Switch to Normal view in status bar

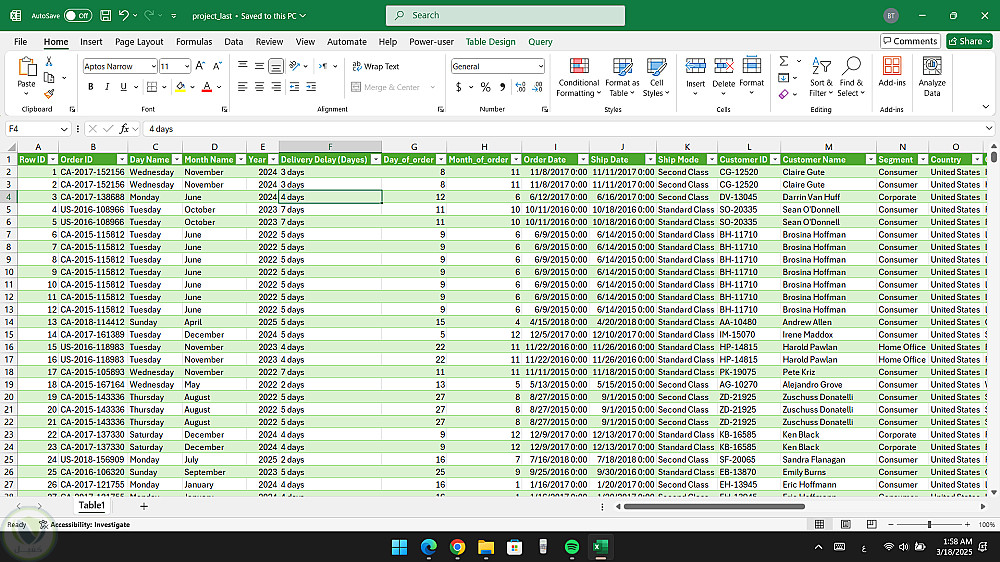(x=820, y=524)
